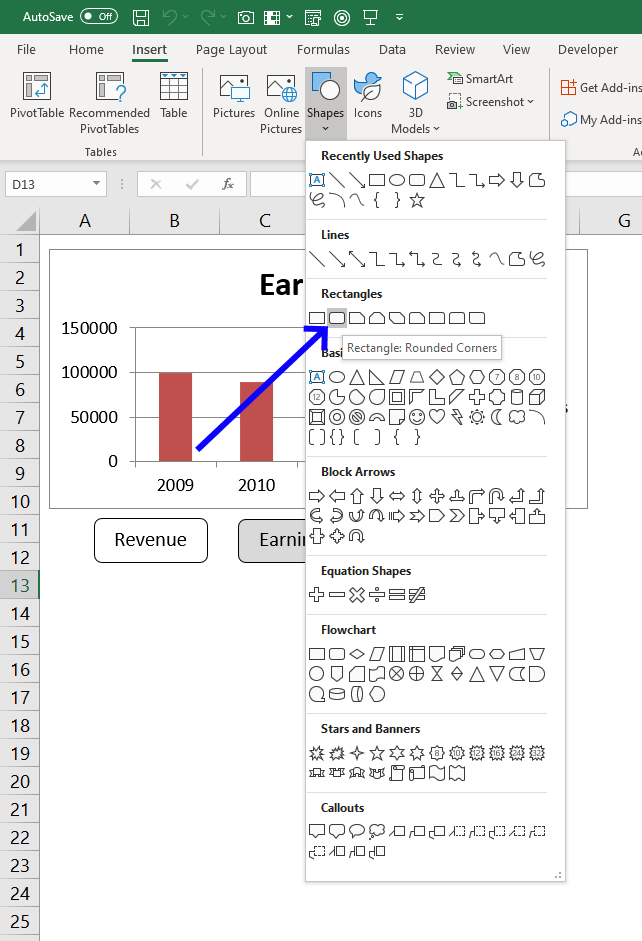
Task: Switch to the Home tab
Action: pos(86,50)
